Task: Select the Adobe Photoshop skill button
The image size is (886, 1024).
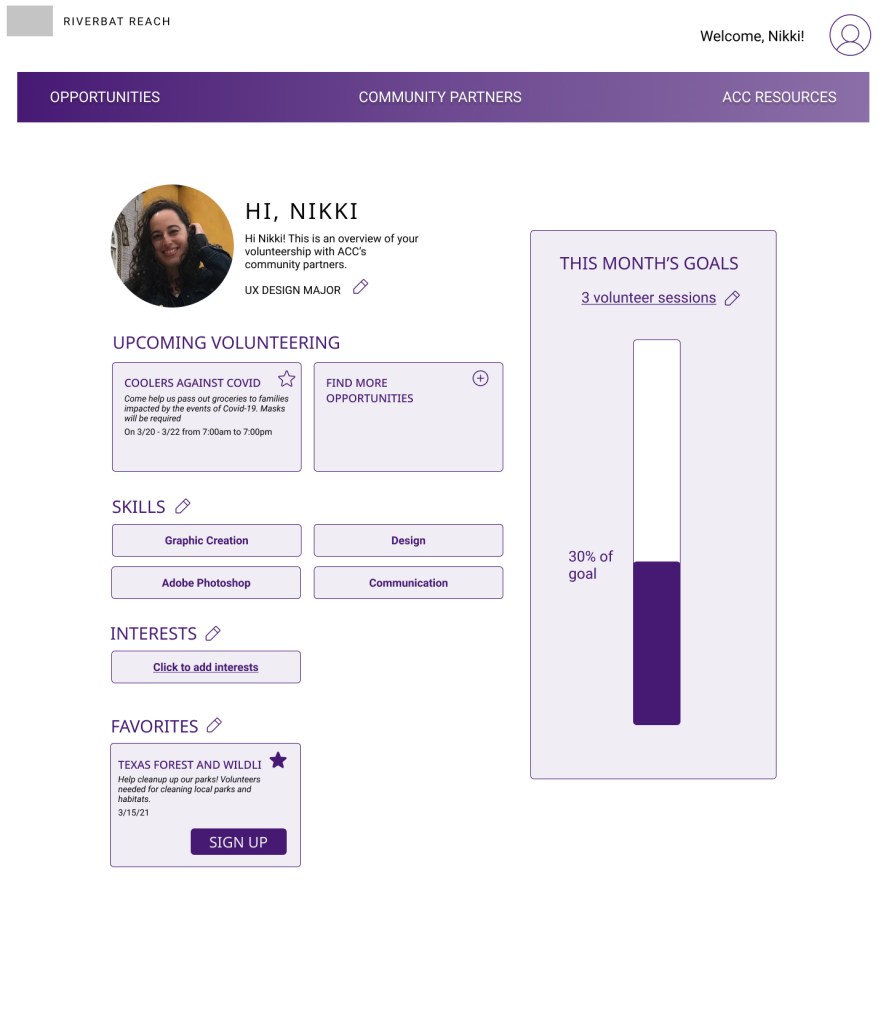Action: [x=206, y=583]
